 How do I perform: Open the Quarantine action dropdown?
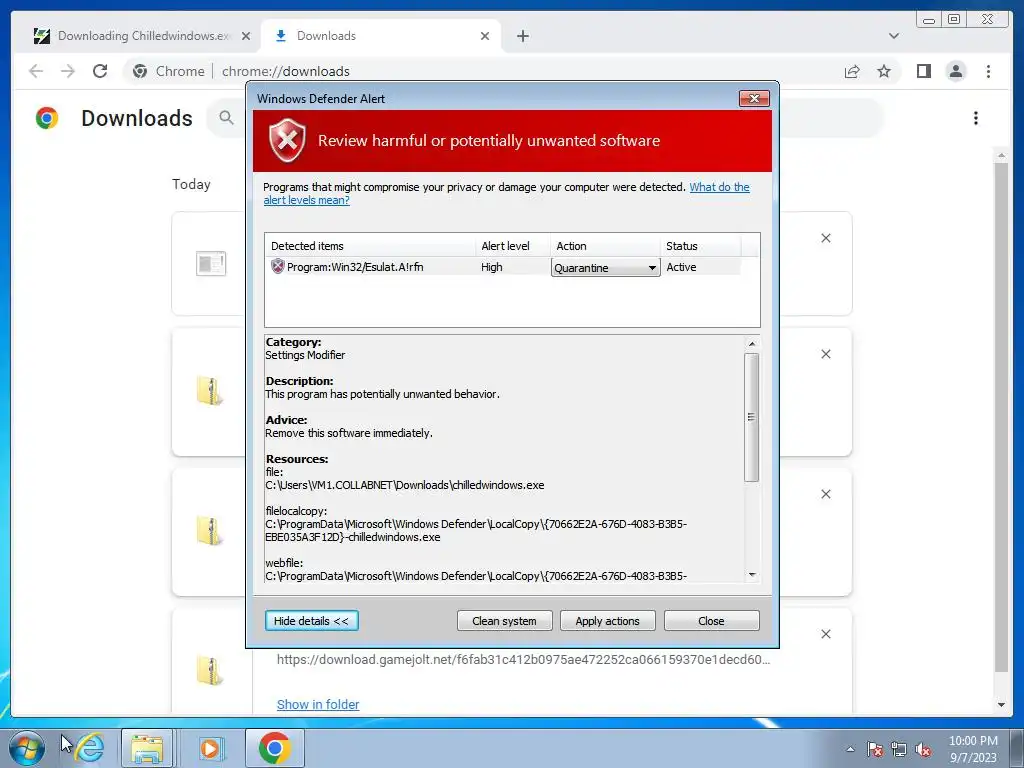[x=605, y=268]
